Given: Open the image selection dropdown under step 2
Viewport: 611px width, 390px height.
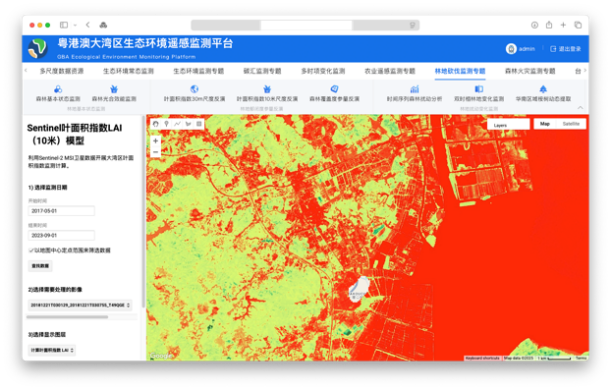Looking at the screenshot, I should [x=80, y=305].
